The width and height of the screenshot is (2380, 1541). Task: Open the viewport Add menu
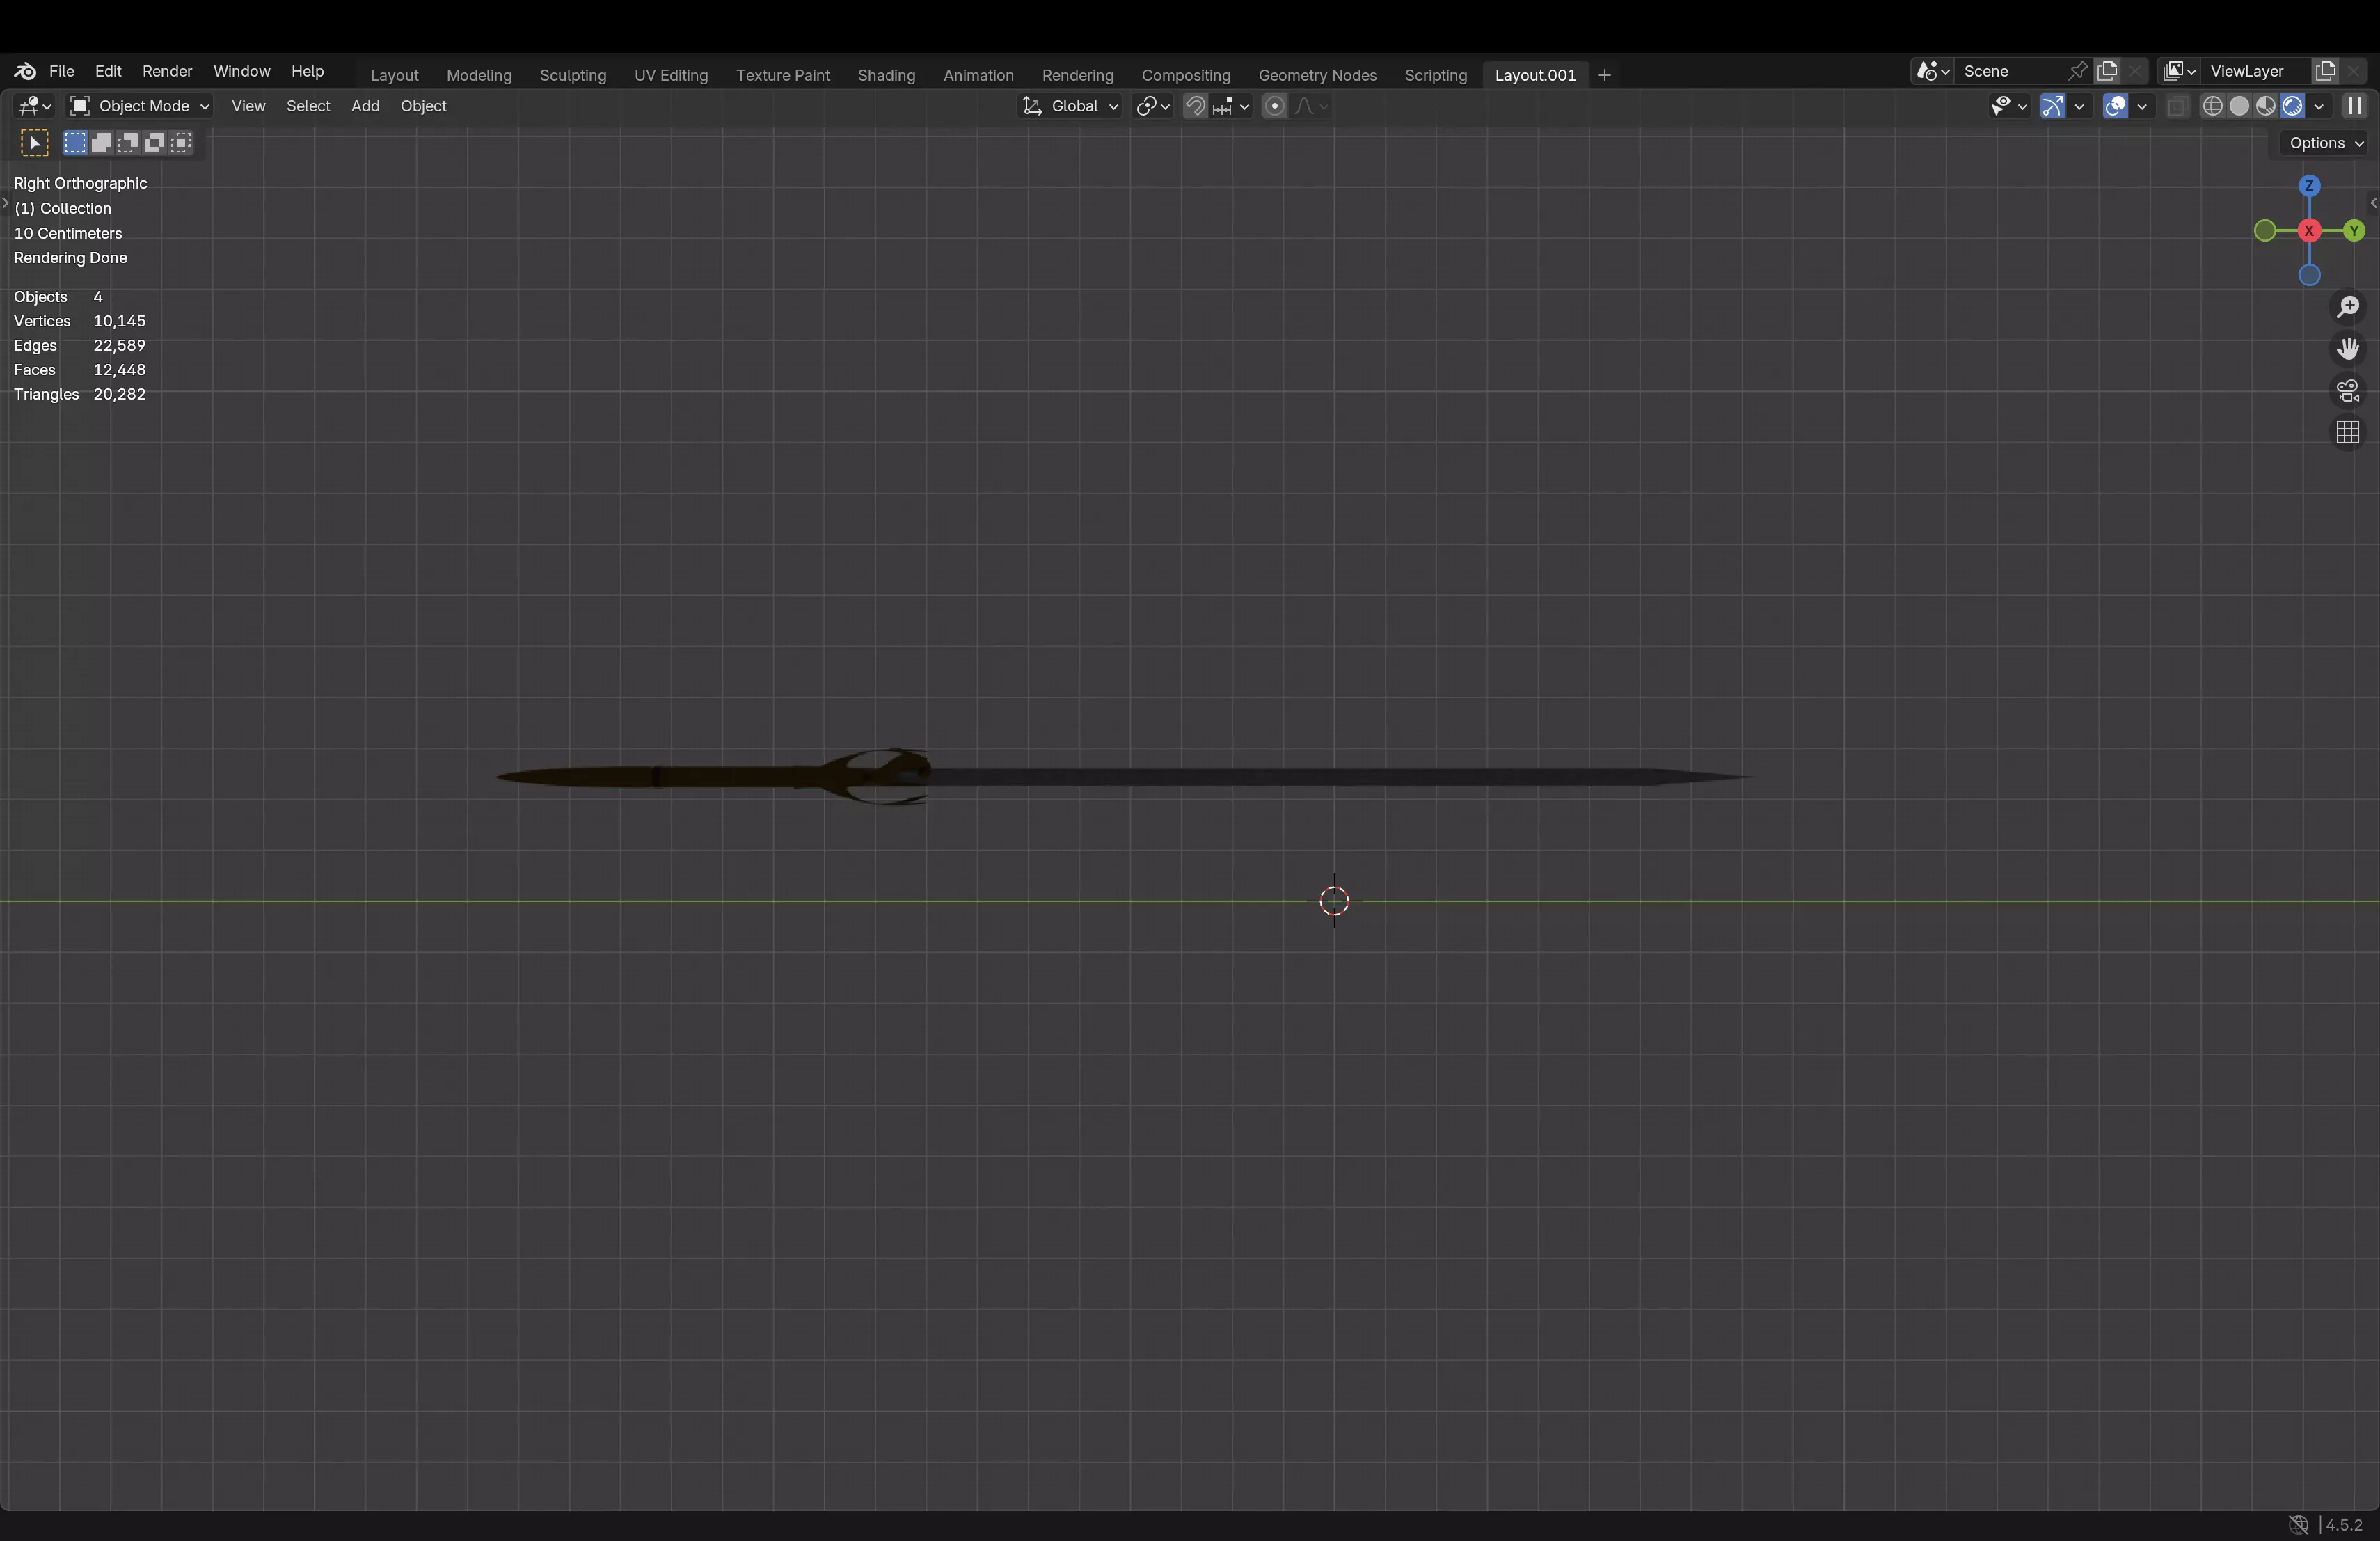[x=365, y=106]
